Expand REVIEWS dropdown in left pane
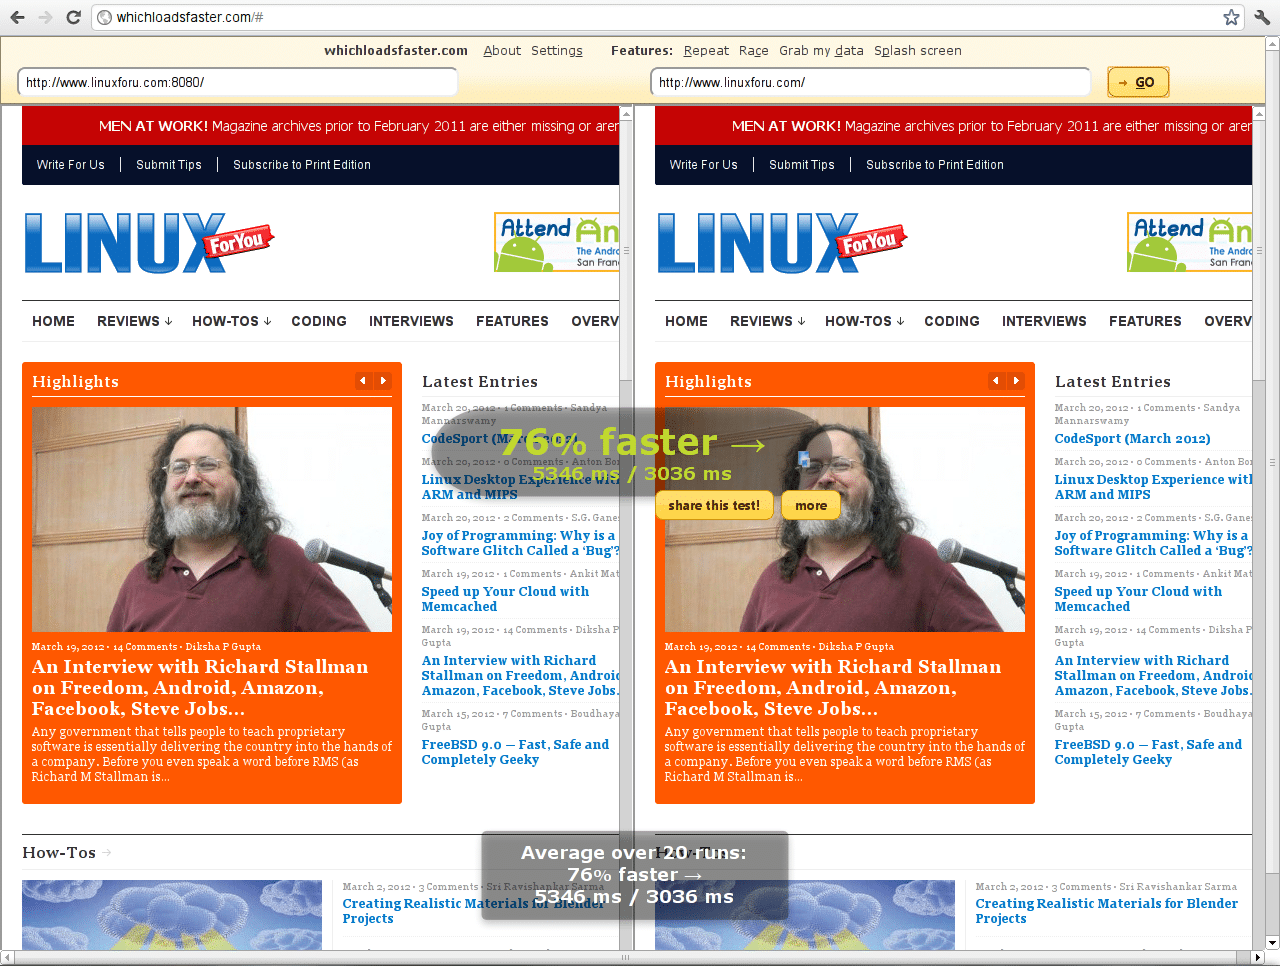 tap(134, 321)
